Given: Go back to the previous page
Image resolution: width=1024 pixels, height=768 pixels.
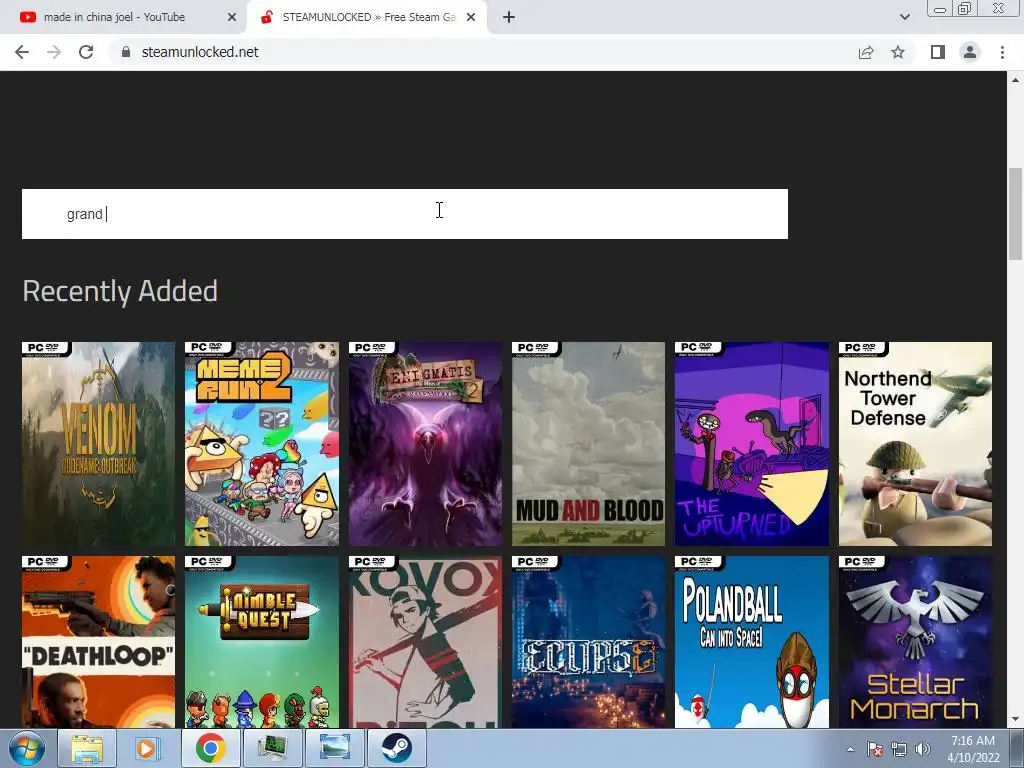Looking at the screenshot, I should click(22, 52).
